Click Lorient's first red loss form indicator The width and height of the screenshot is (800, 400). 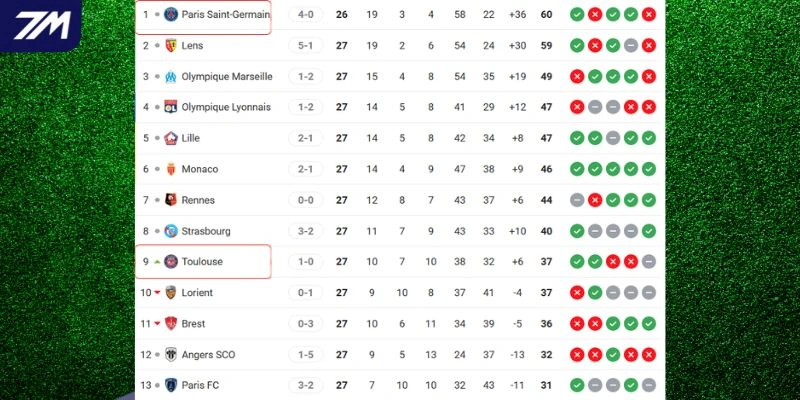577,293
